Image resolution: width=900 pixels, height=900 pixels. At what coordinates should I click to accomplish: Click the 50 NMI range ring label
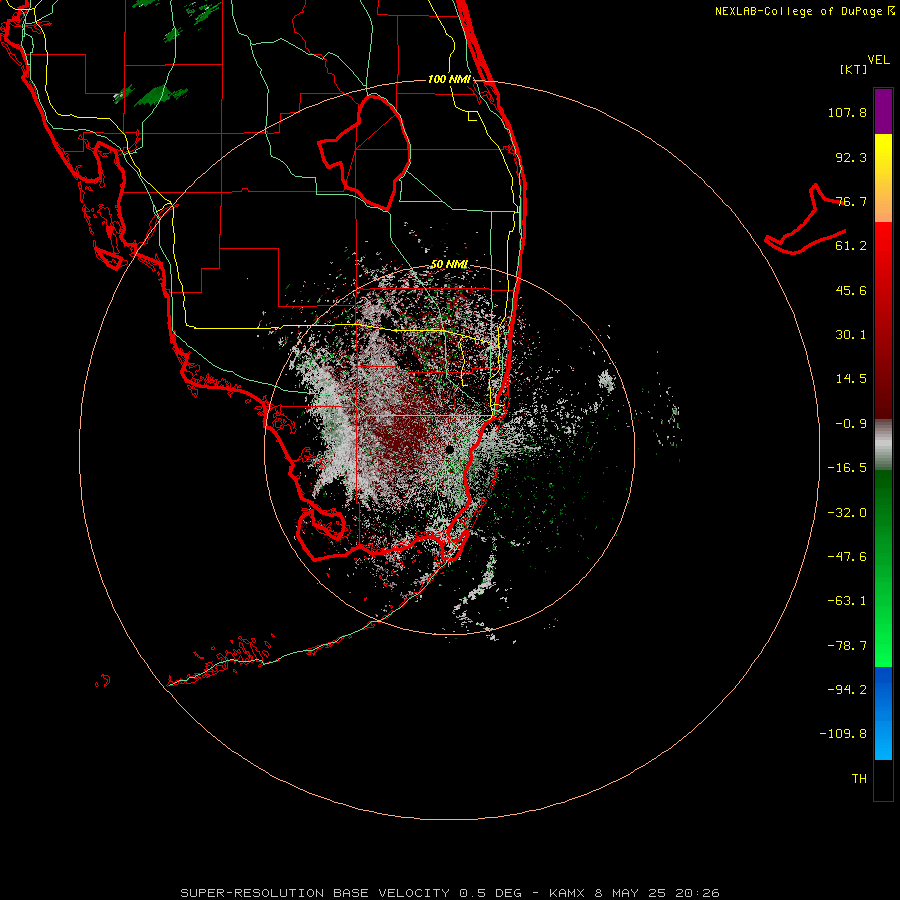pos(449,264)
